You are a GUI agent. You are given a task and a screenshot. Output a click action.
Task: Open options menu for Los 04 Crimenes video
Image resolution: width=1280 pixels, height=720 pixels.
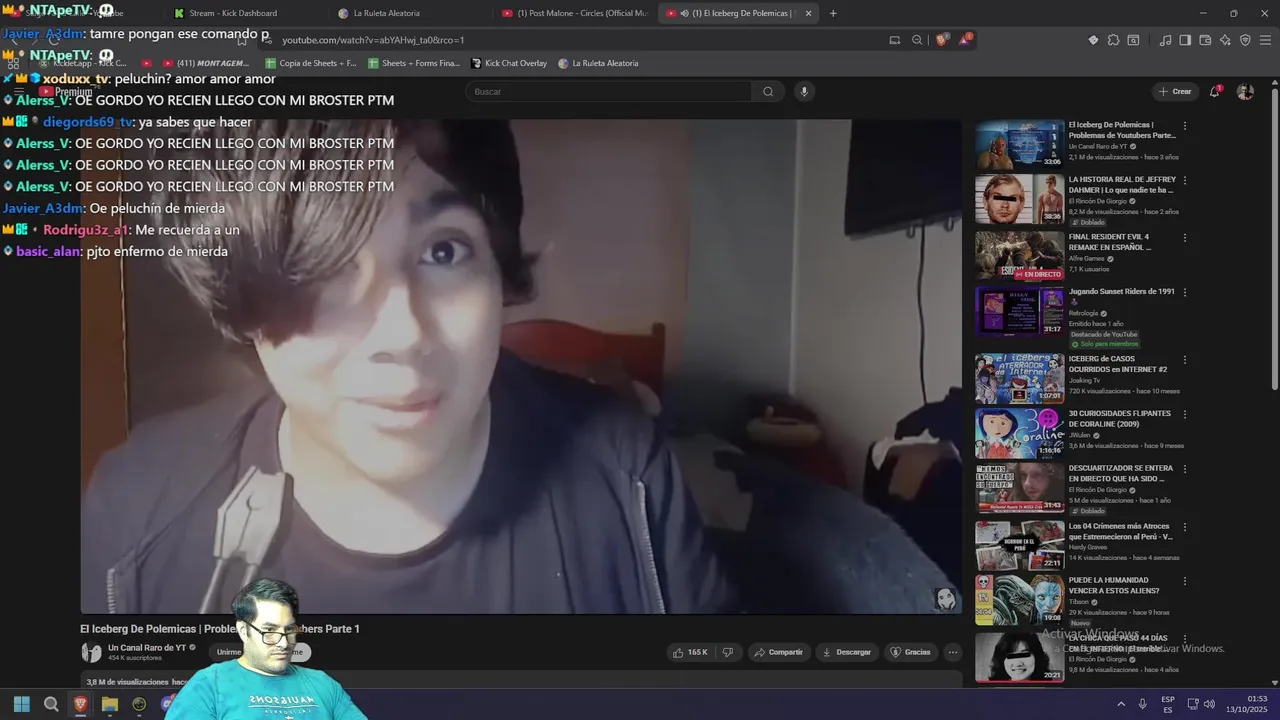1185,527
